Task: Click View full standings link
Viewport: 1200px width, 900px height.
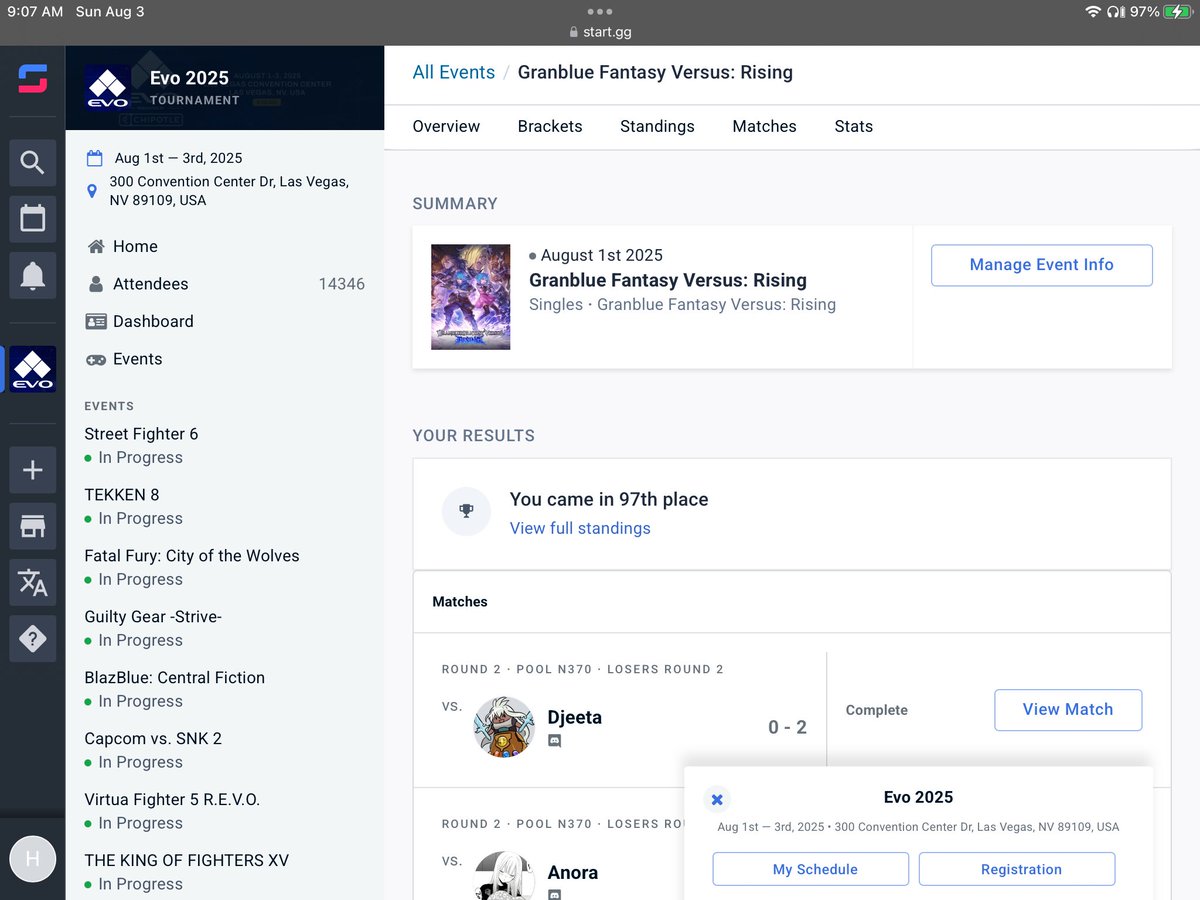Action: tap(580, 528)
